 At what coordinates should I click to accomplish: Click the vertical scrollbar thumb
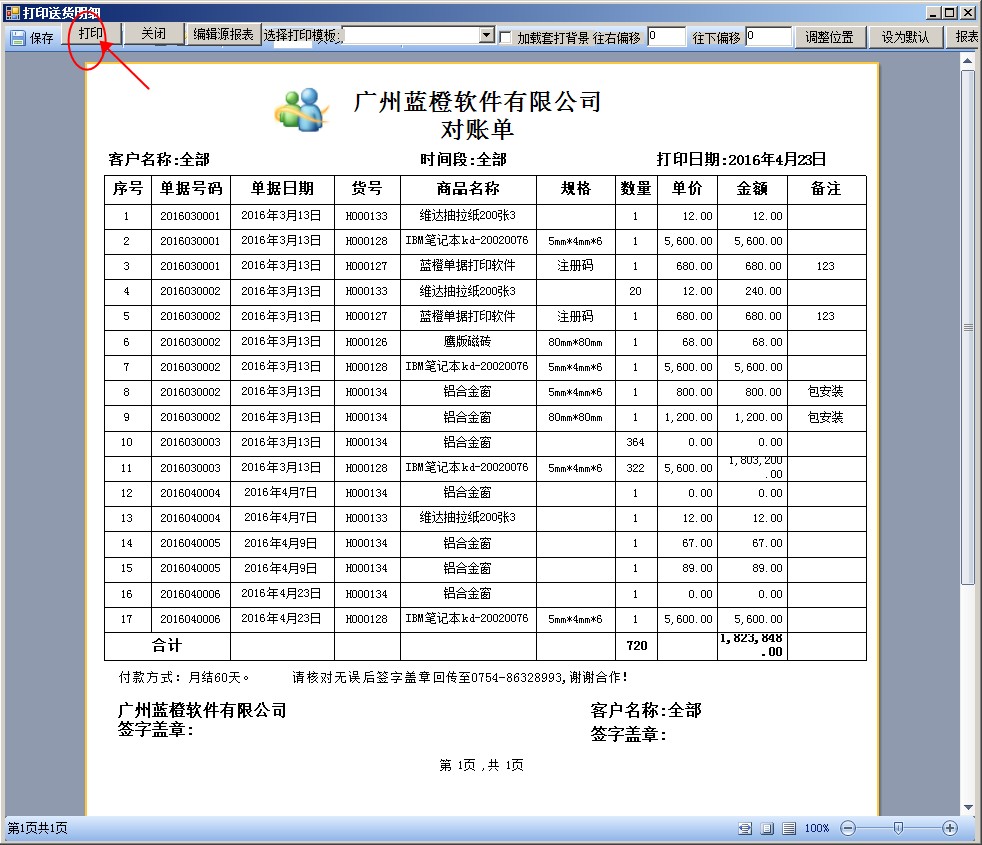click(968, 327)
